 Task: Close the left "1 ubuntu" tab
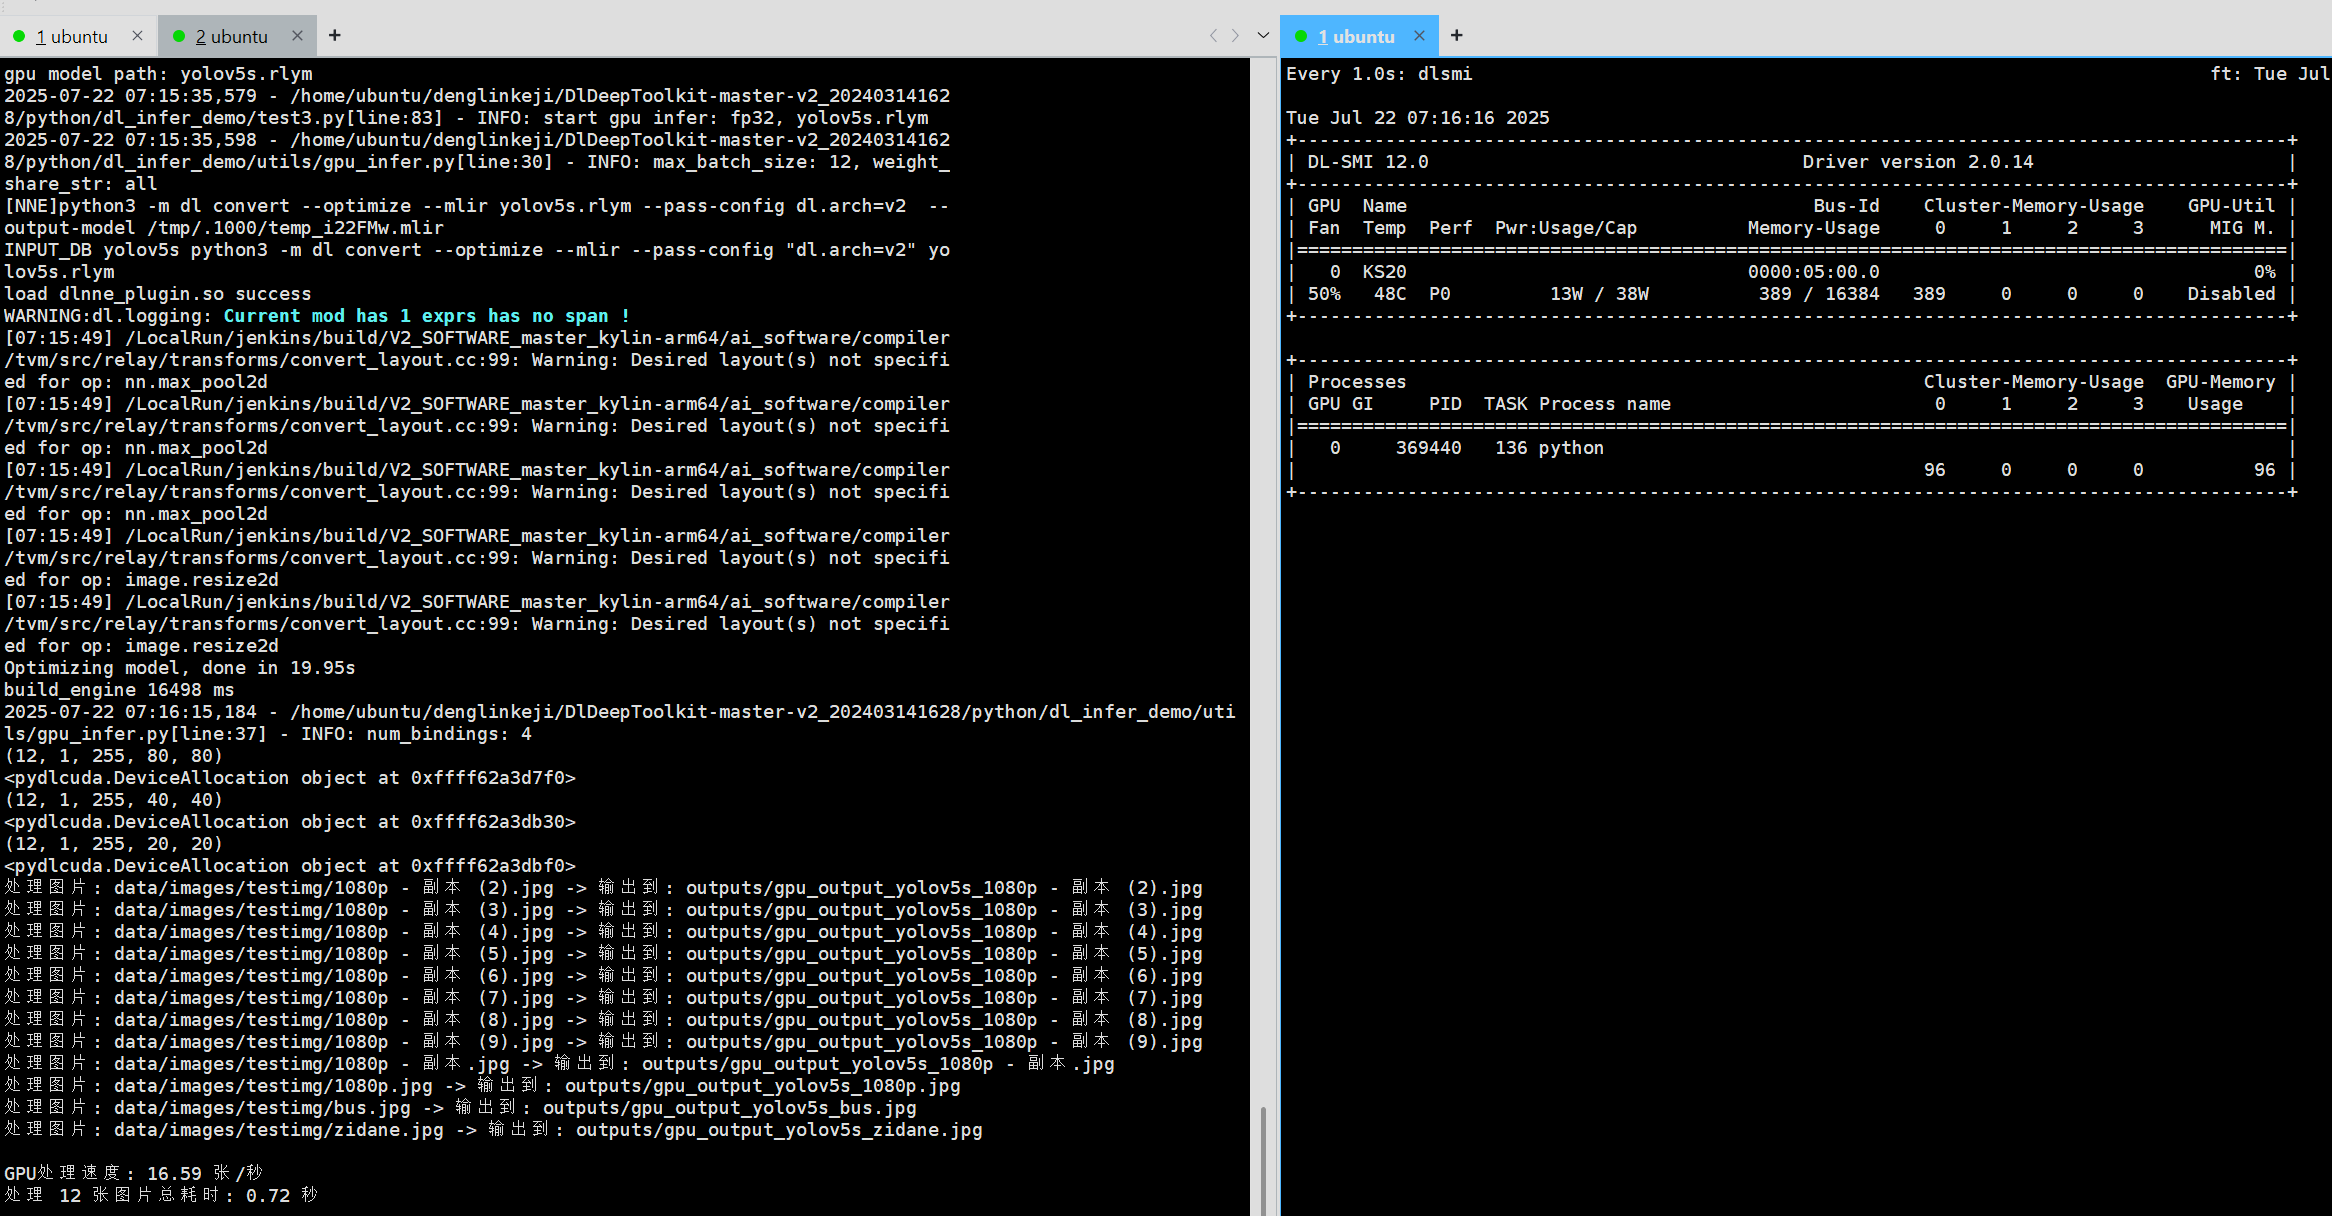click(x=137, y=36)
